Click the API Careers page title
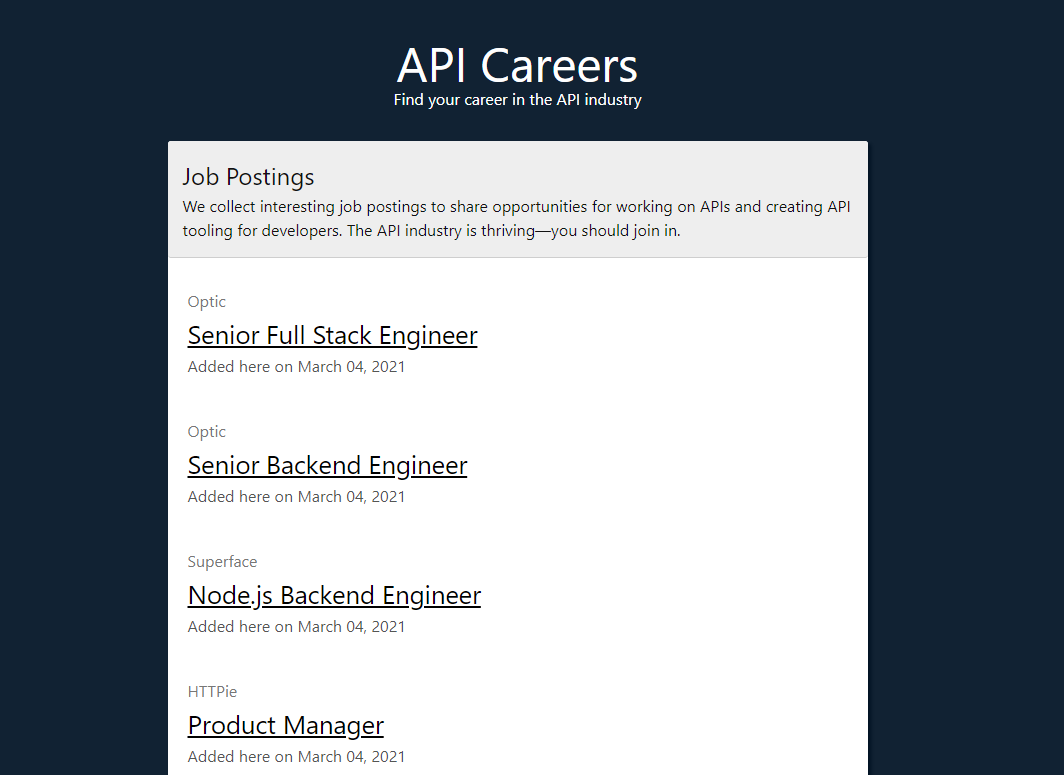 pos(517,65)
